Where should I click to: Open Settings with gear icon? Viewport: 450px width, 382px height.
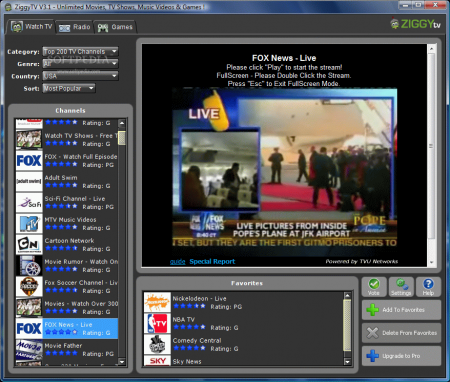pyautogui.click(x=401, y=287)
